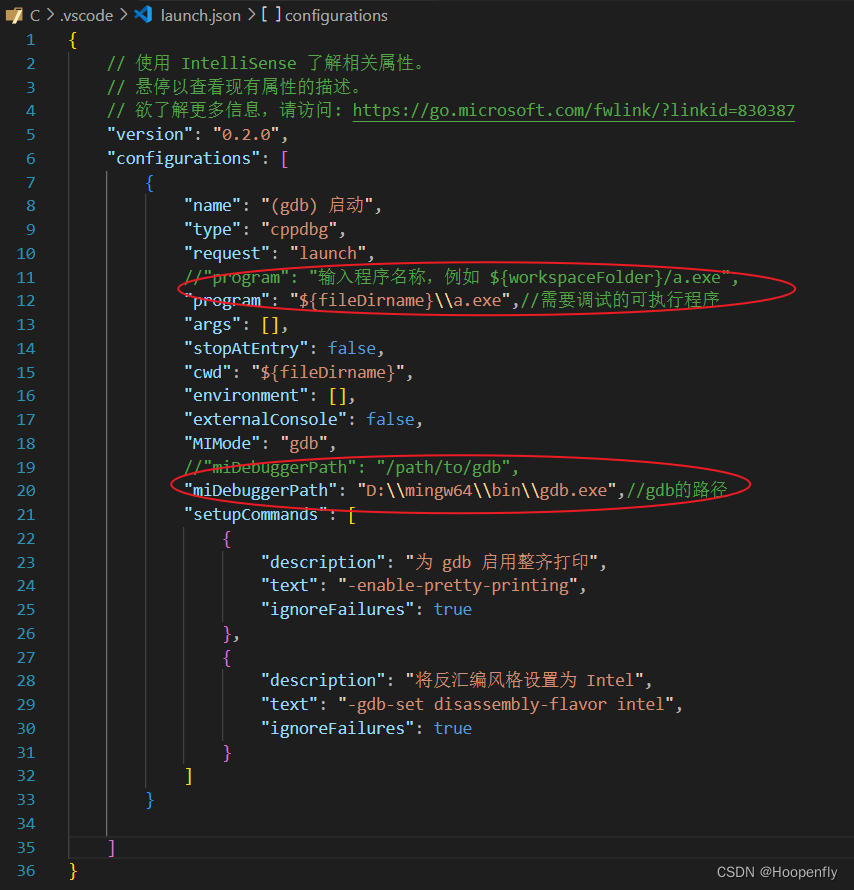
Task: Click the false value of stopAtEntry
Action: pyautogui.click(x=352, y=348)
